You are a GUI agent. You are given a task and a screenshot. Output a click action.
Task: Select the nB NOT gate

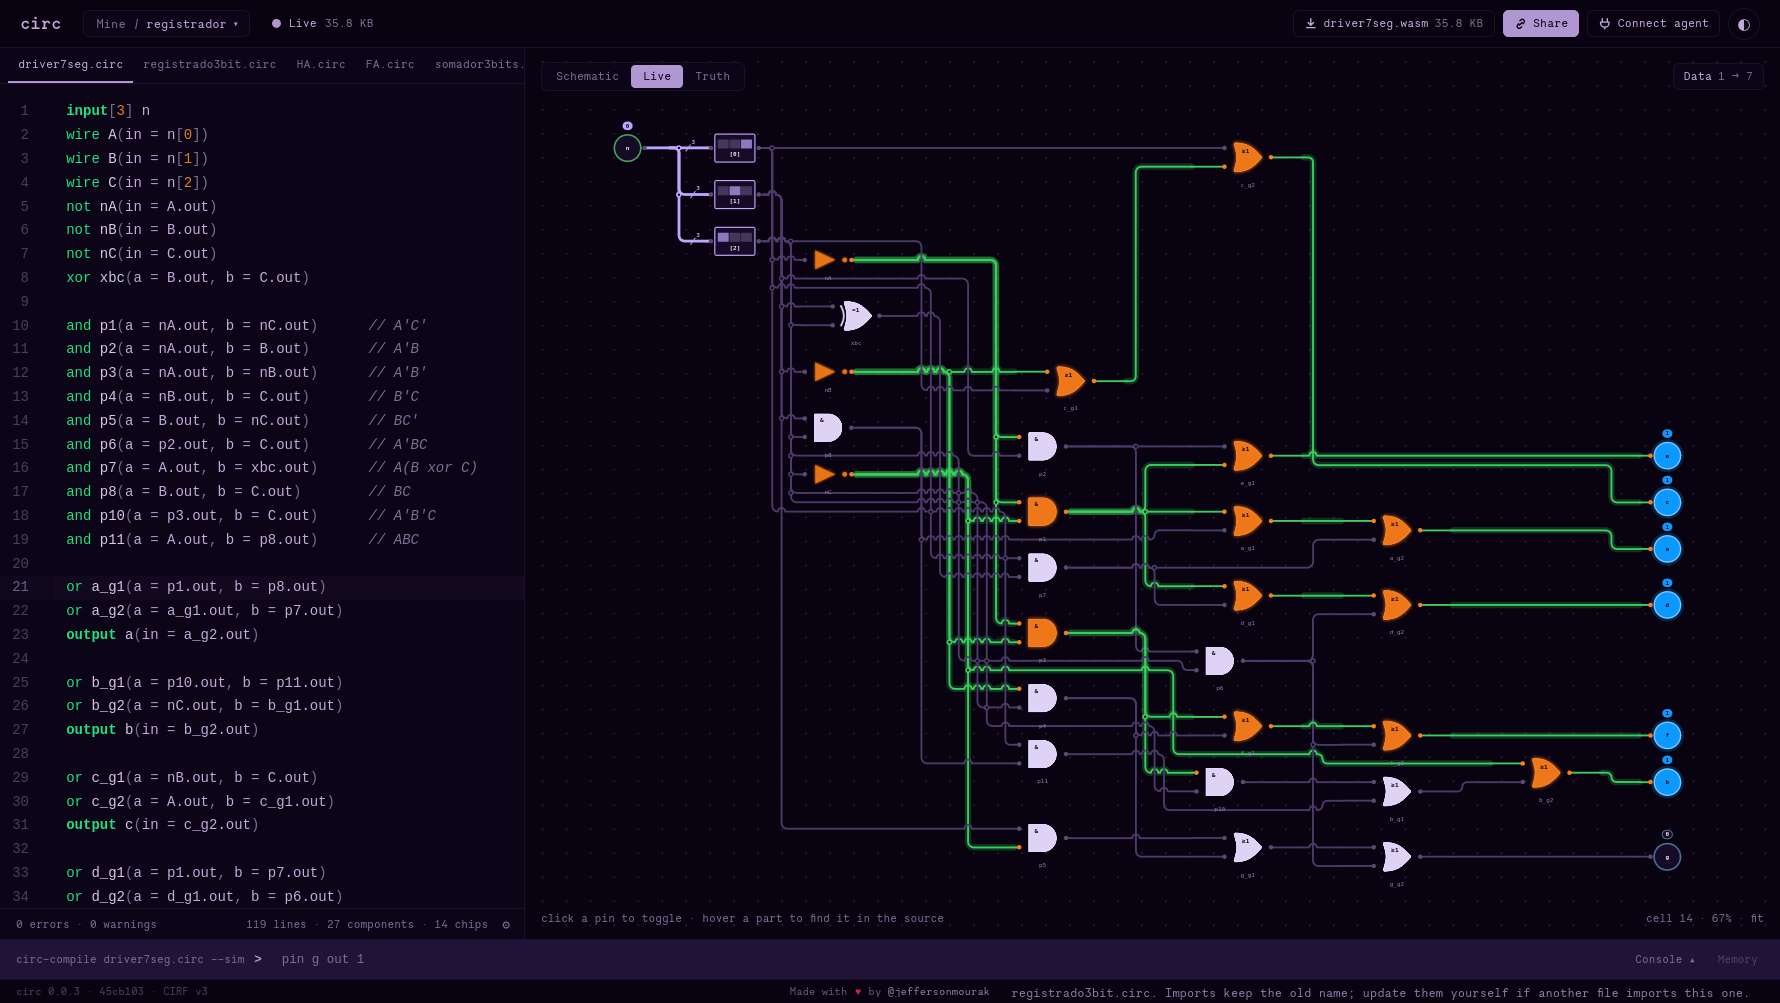tap(825, 372)
